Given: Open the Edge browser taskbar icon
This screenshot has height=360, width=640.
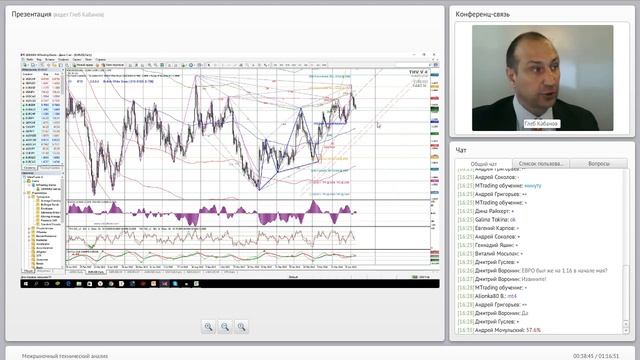Looking at the screenshot, I should pyautogui.click(x=68, y=283).
